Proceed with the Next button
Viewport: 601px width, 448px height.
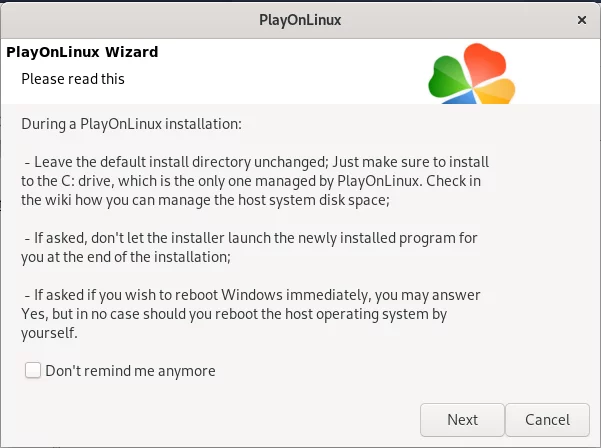(462, 420)
